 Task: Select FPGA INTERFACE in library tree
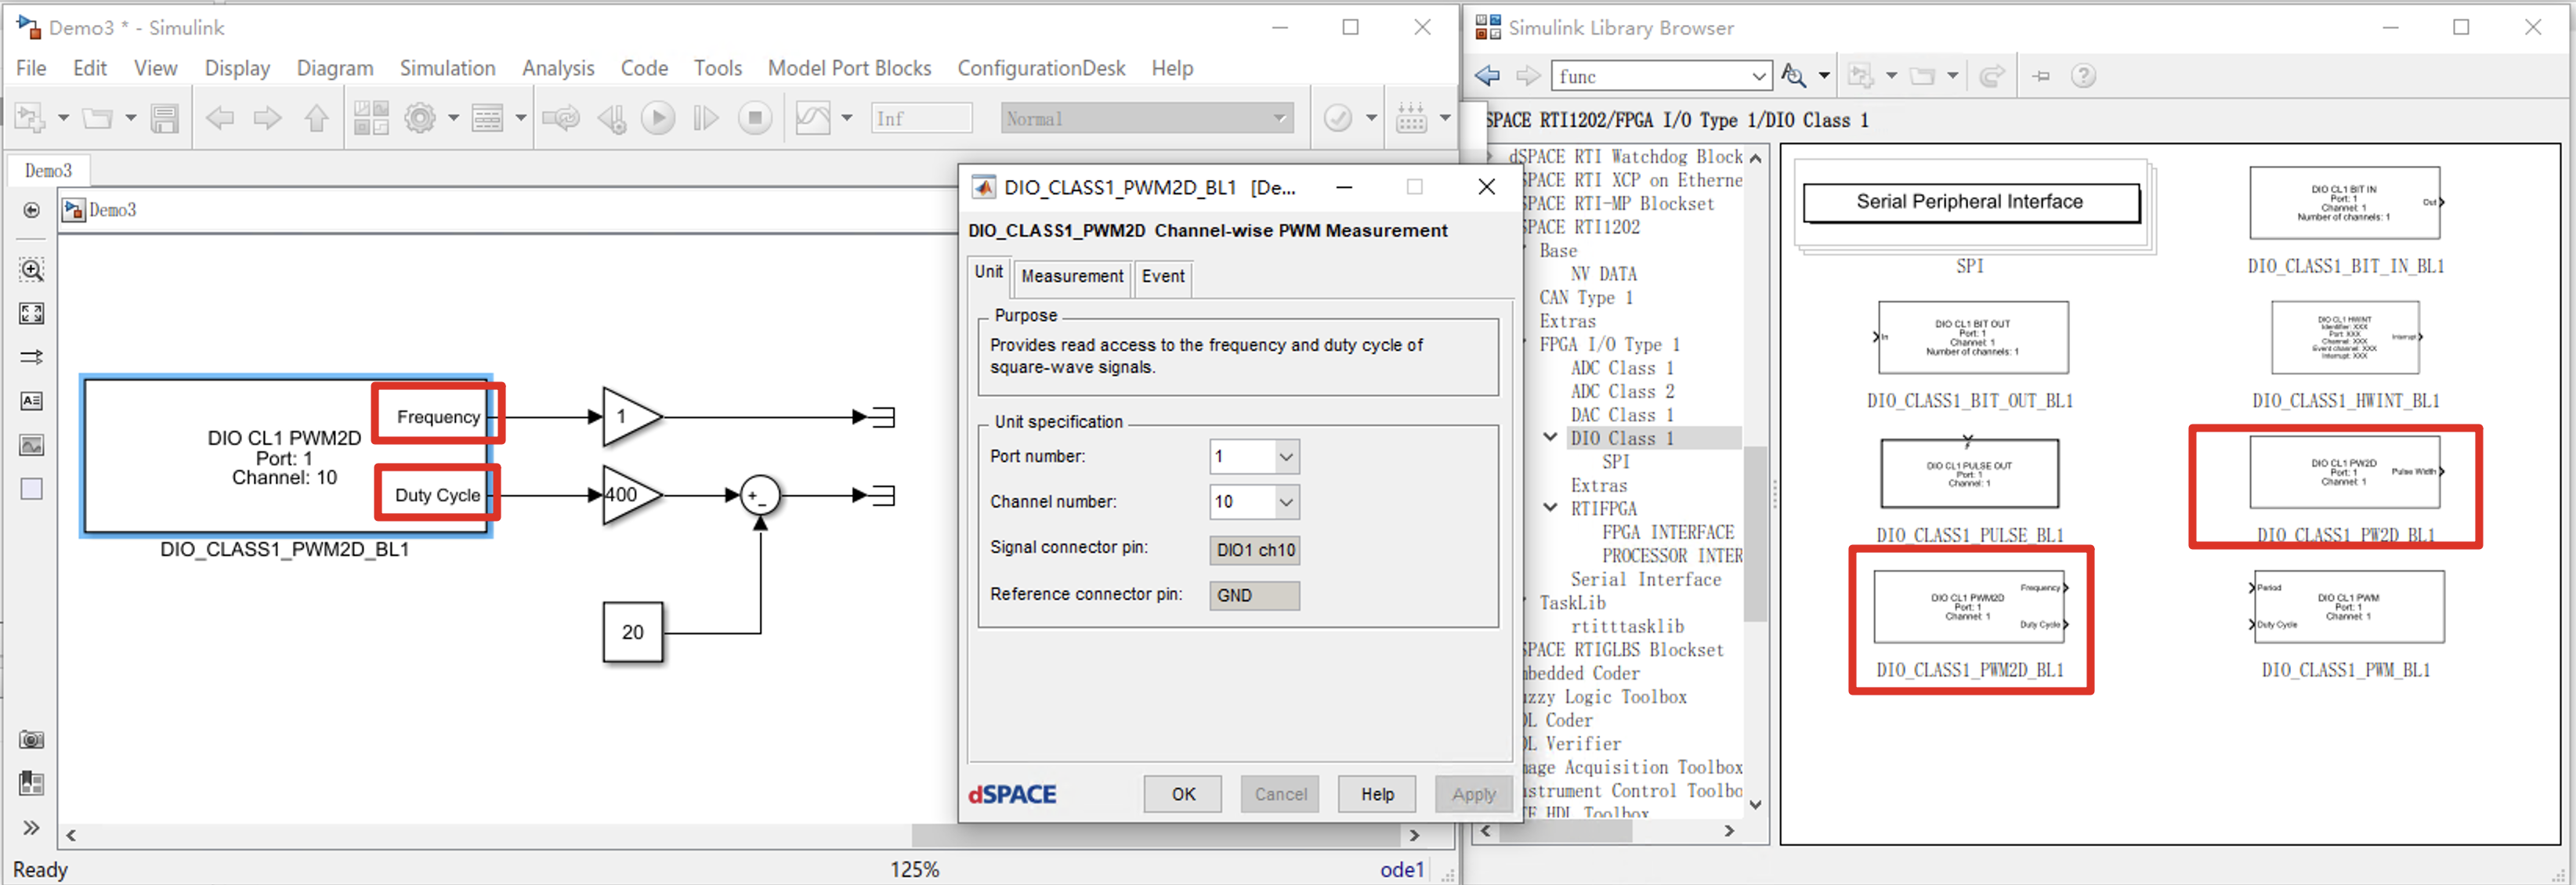[1668, 532]
